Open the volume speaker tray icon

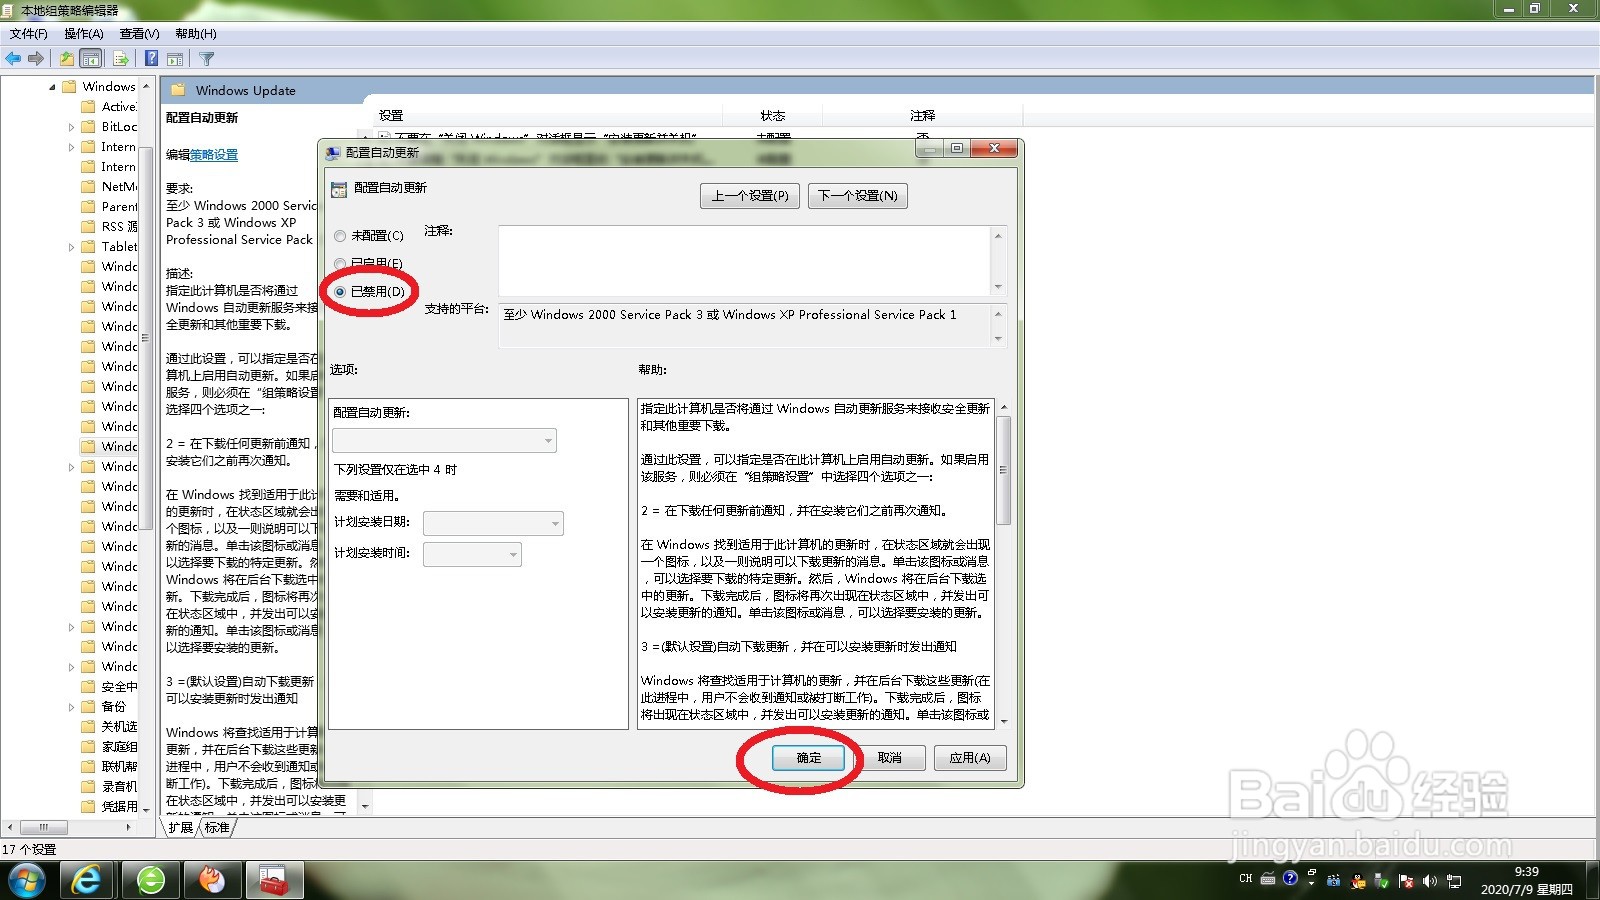(x=1430, y=881)
